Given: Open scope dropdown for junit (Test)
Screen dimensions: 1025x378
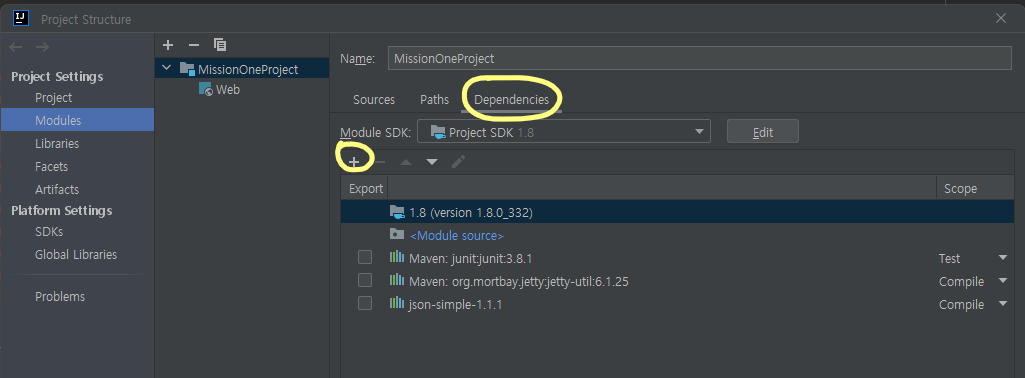Looking at the screenshot, I should tap(1003, 258).
